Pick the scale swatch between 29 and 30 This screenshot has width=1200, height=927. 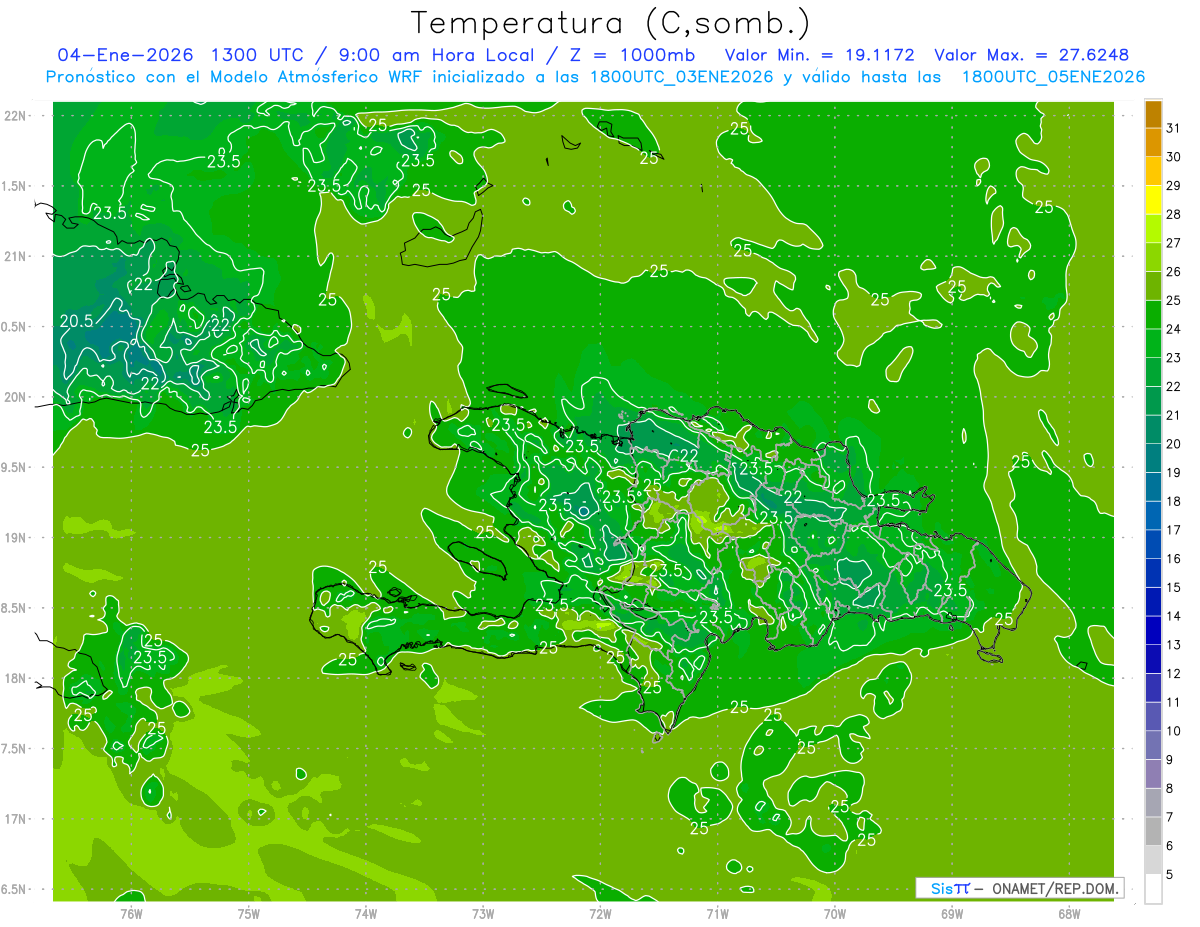click(1153, 171)
